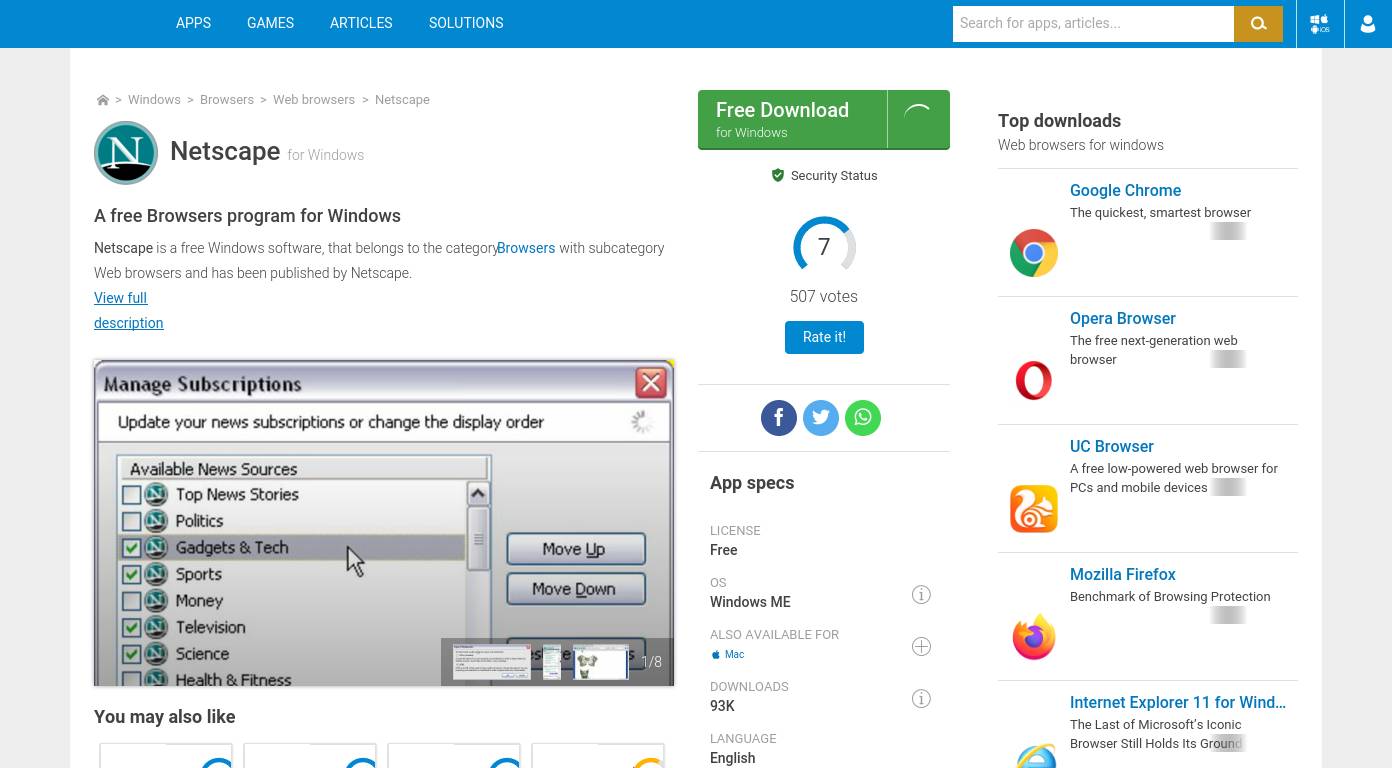
Task: Open the UC Browser title link
Action: coord(1111,446)
